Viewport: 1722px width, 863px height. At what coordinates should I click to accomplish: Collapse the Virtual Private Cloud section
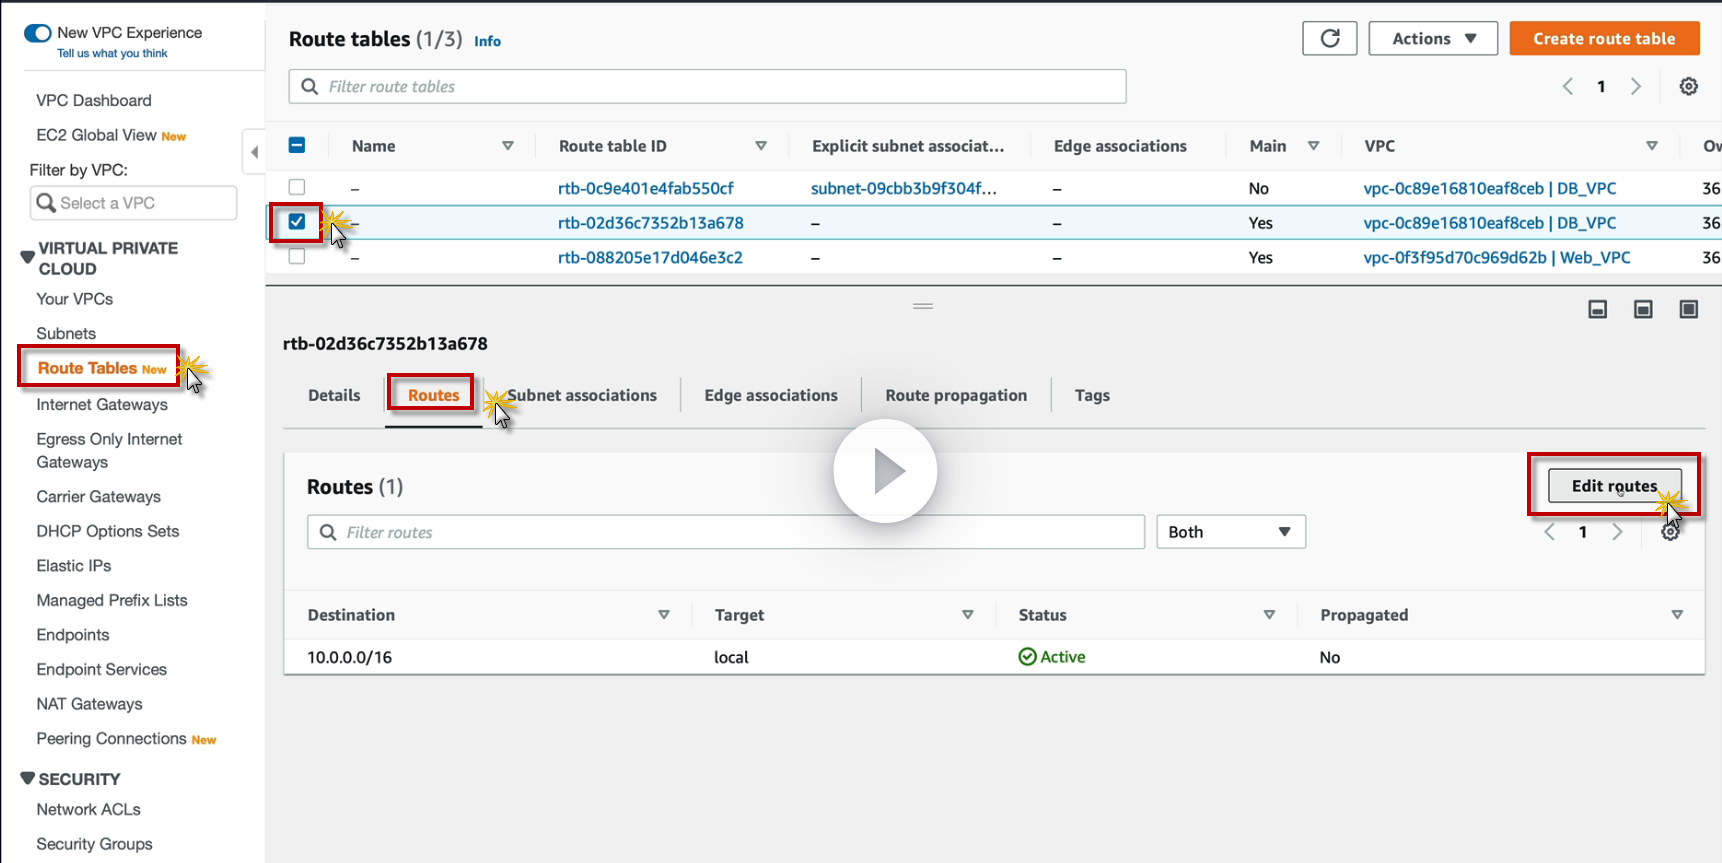coord(28,257)
